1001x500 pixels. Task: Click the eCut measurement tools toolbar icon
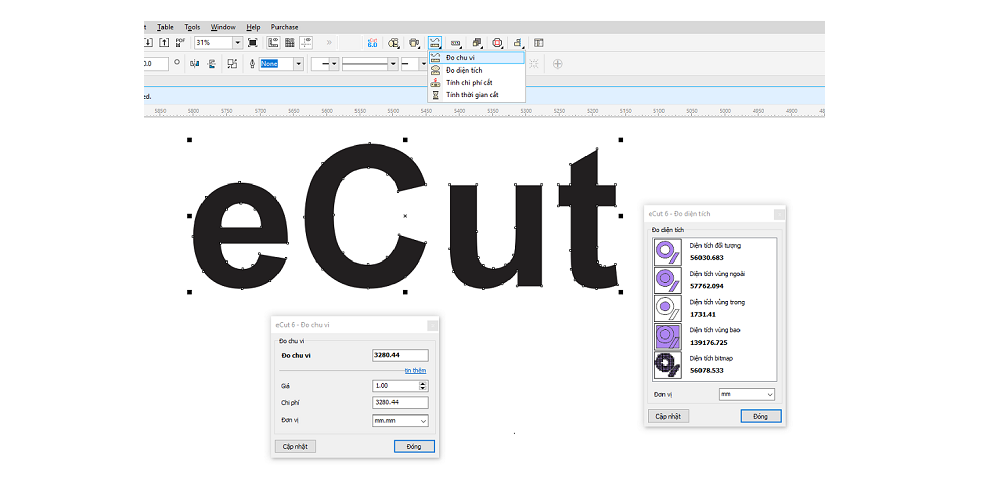(x=435, y=43)
